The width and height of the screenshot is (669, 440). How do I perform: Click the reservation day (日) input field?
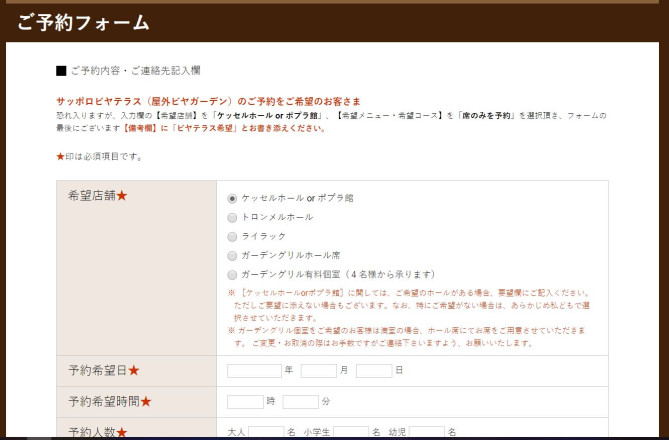pyautogui.click(x=373, y=371)
